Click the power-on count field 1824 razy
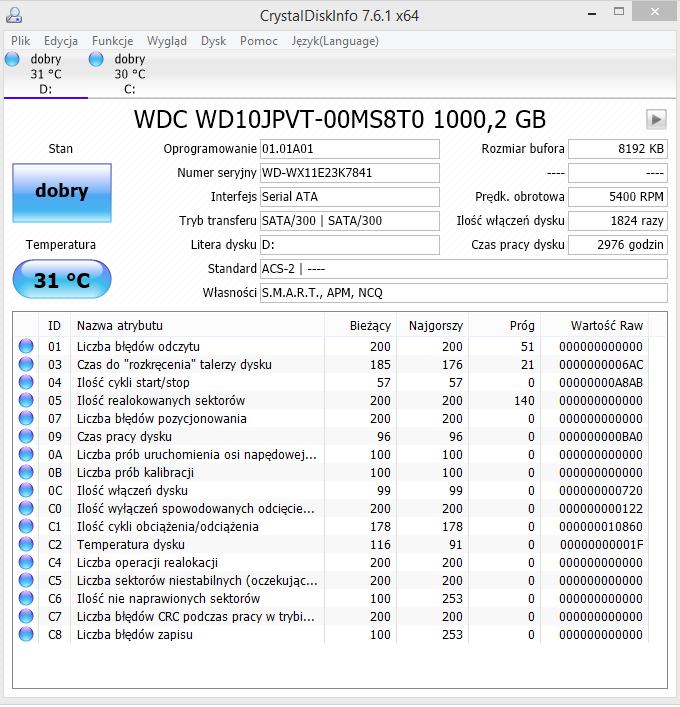This screenshot has height=707, width=680. 618,220
